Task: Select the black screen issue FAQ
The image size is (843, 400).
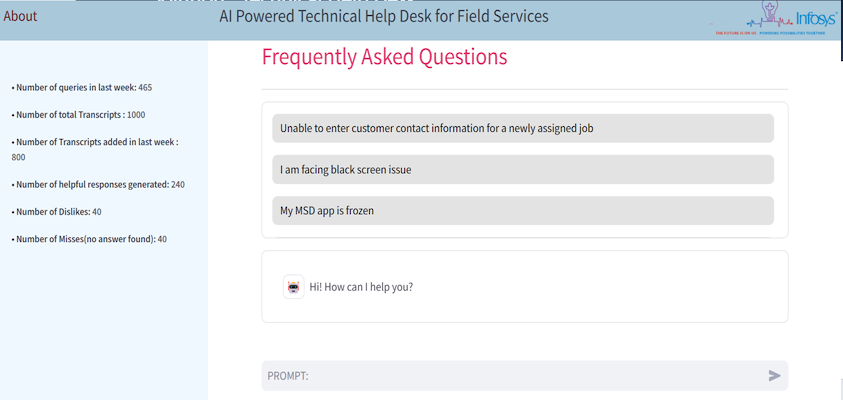Action: click(523, 170)
